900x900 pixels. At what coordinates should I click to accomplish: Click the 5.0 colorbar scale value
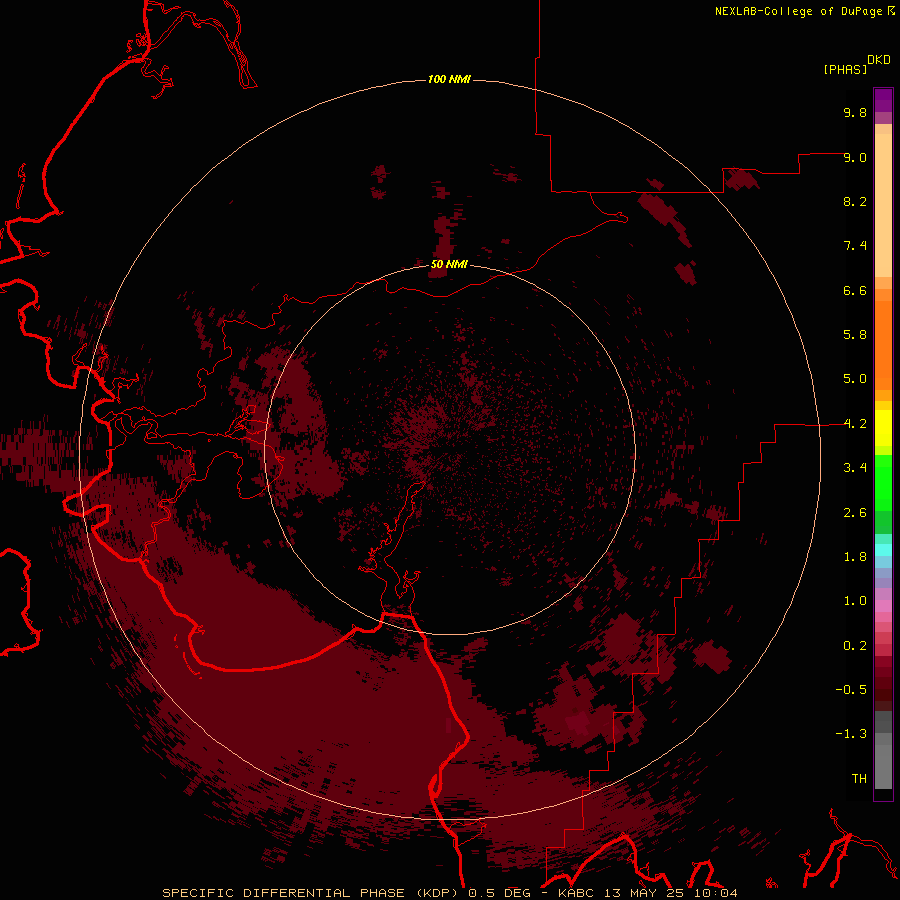pyautogui.click(x=855, y=379)
